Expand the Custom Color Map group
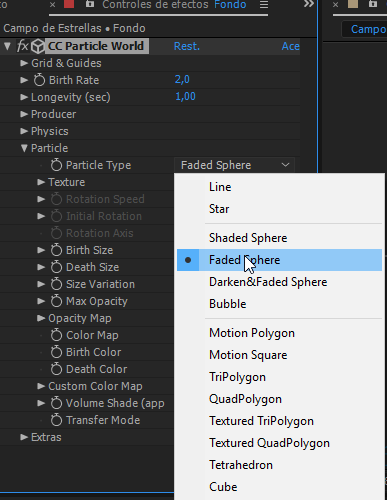Image resolution: width=387 pixels, height=500 pixels. pyautogui.click(x=41, y=386)
